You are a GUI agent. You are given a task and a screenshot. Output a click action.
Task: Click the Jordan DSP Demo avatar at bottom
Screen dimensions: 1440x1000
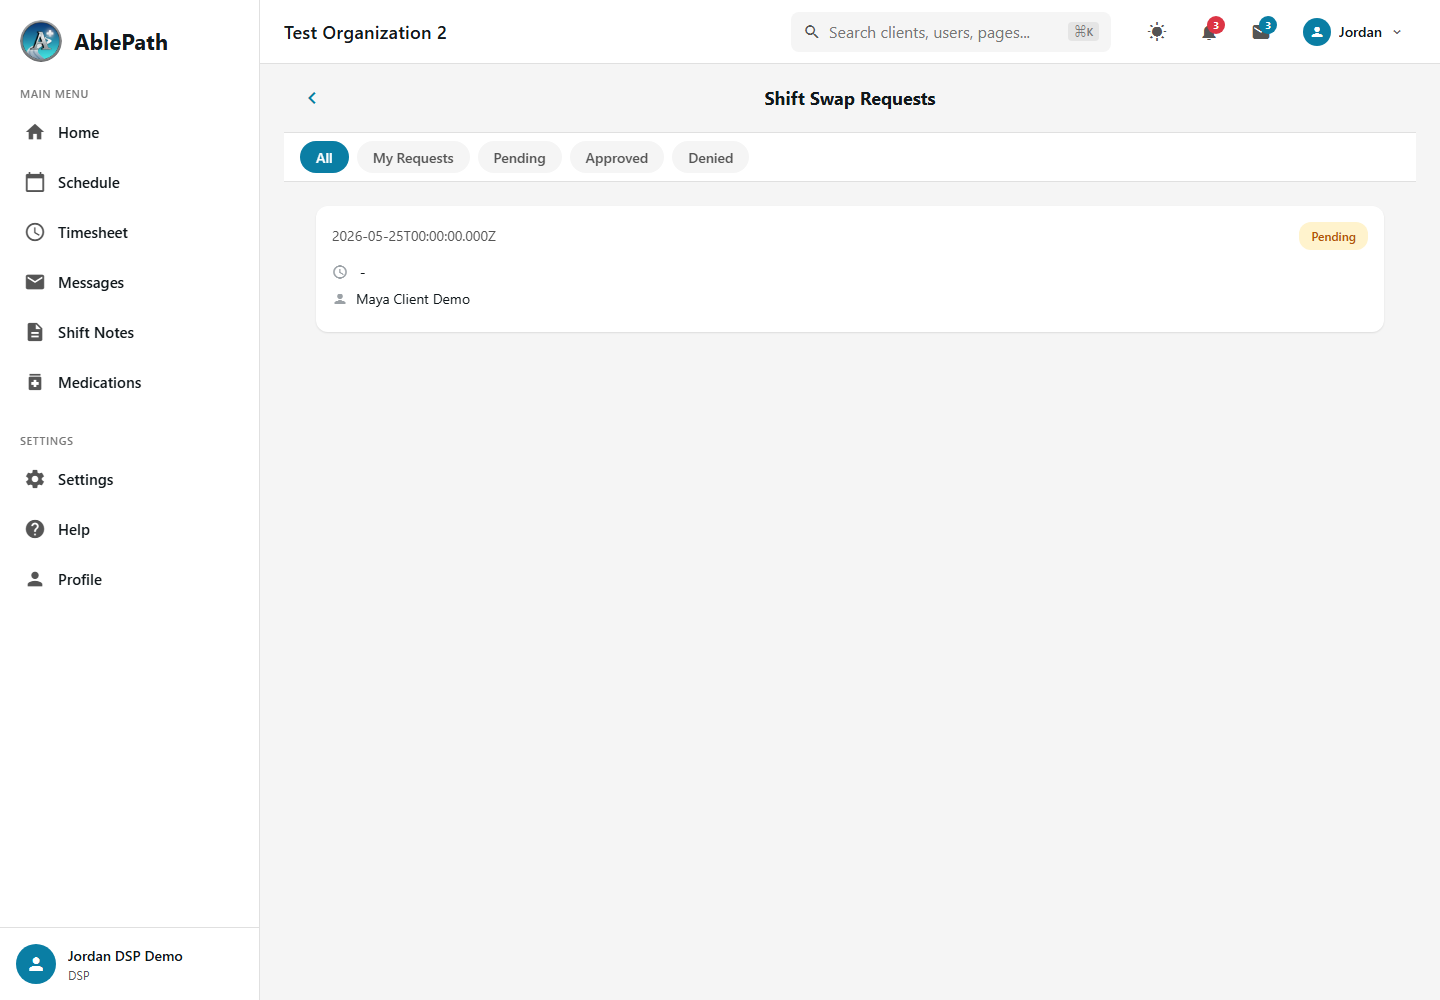pyautogui.click(x=36, y=964)
